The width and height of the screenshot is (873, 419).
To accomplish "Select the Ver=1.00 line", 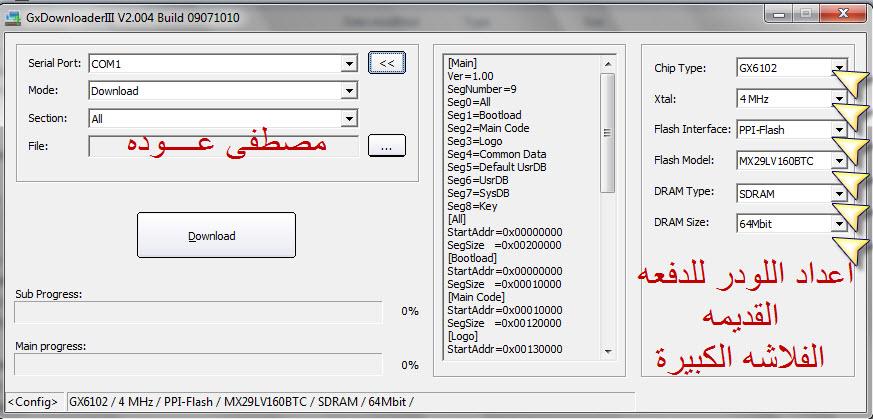I will (470, 76).
